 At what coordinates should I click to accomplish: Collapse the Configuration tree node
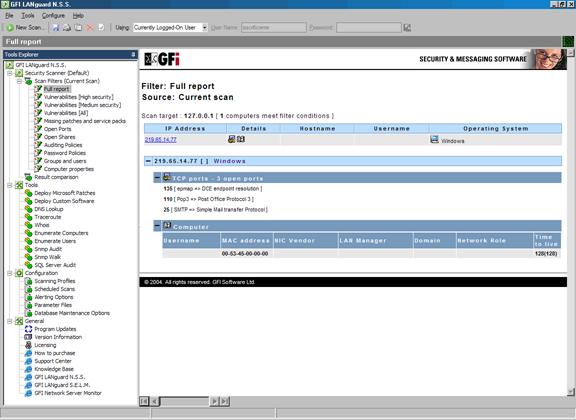[10, 273]
